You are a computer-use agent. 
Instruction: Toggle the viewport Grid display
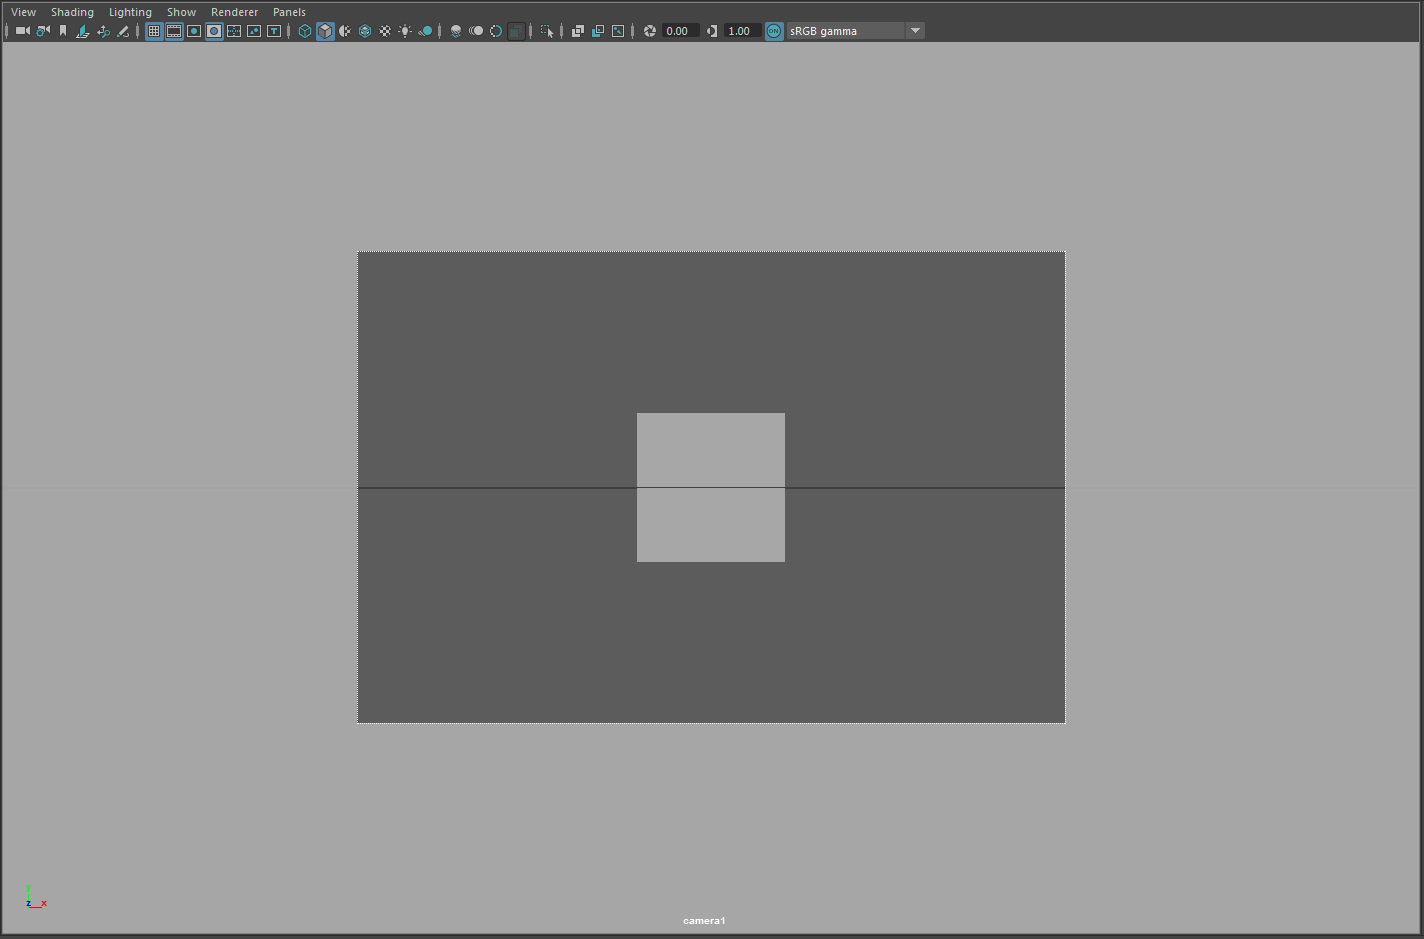click(154, 31)
